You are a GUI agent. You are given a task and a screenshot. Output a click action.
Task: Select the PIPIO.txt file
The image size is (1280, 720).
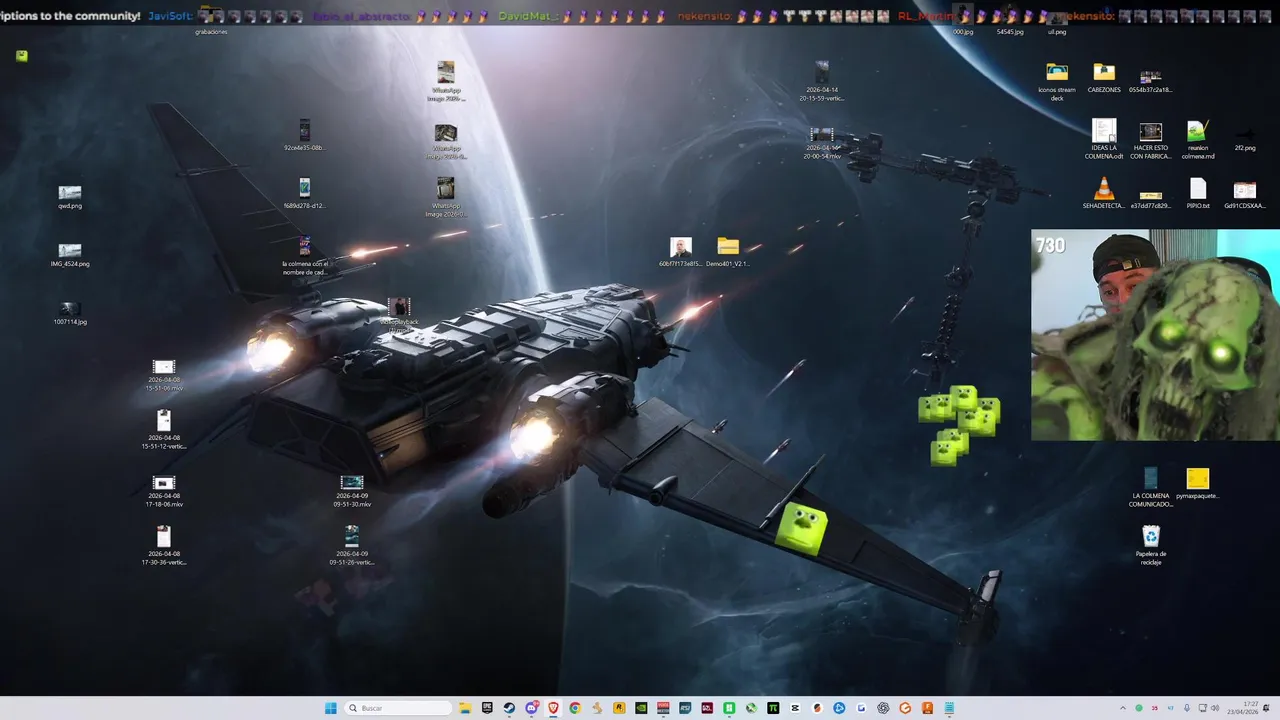(x=1198, y=193)
